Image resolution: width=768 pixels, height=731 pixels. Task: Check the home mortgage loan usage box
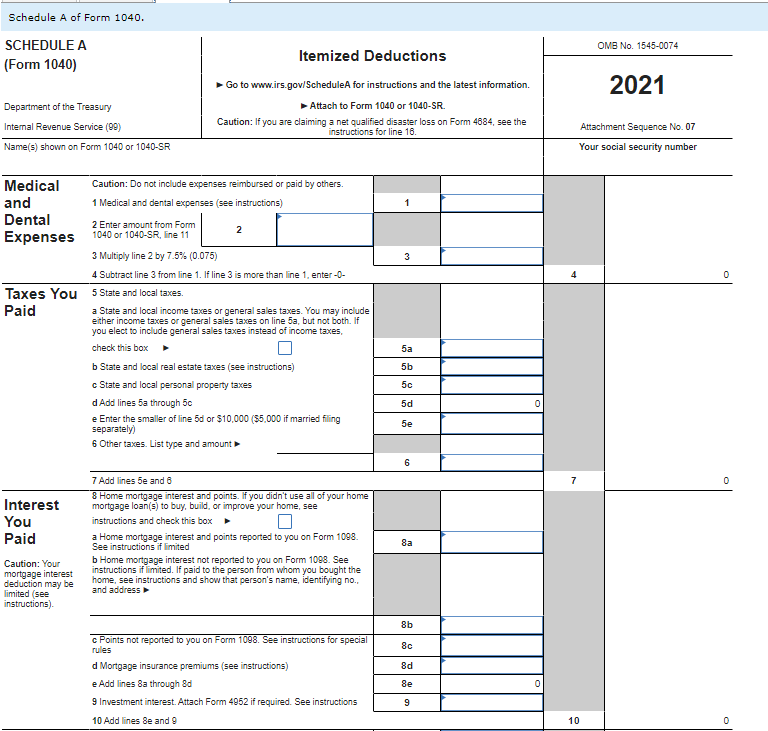tap(285, 521)
